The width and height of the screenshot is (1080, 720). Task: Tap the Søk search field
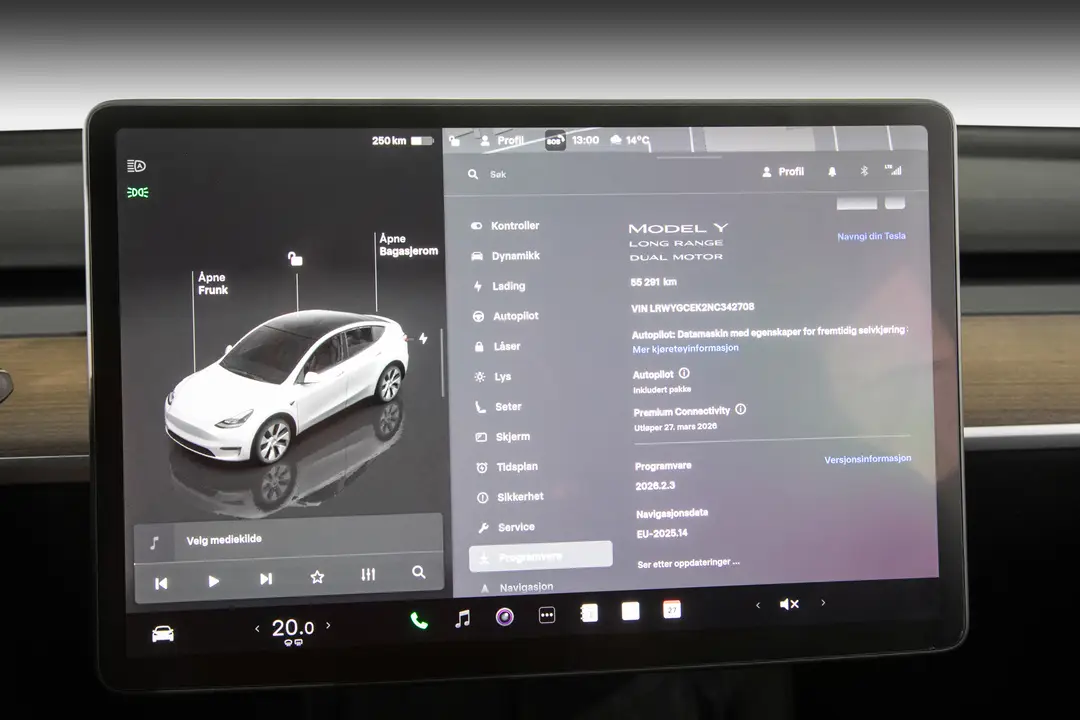click(x=498, y=174)
